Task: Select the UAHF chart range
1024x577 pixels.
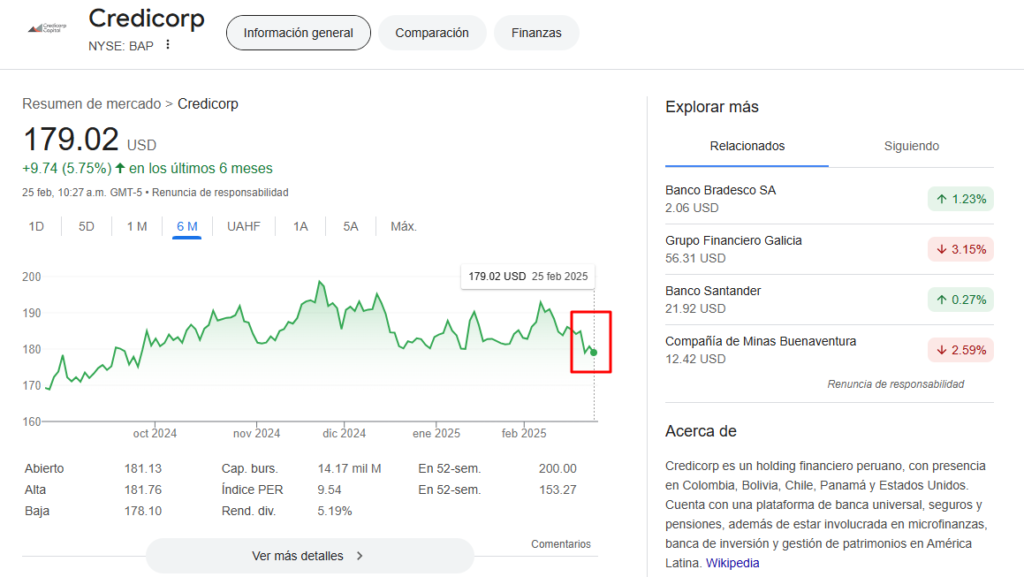Action: point(244,226)
